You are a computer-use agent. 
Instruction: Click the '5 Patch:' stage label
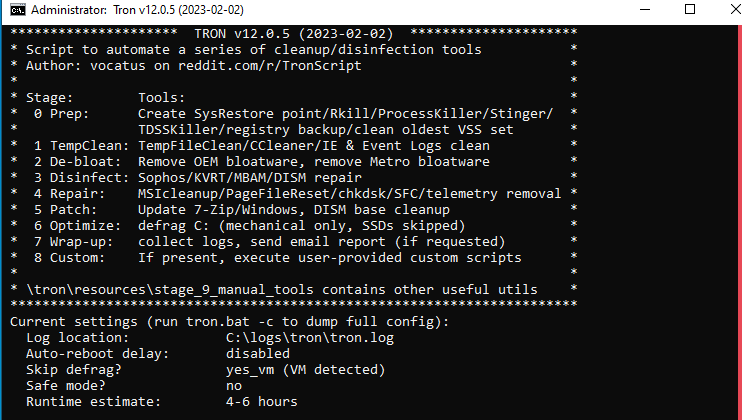(x=65, y=210)
